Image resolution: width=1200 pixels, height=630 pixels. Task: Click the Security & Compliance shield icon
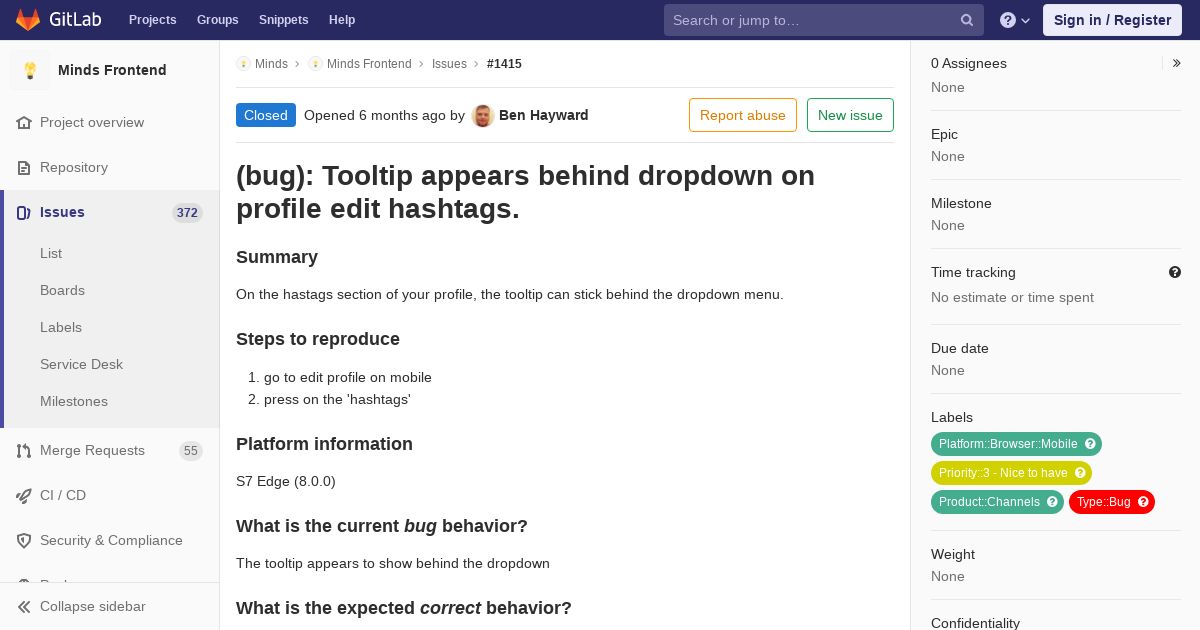click(x=24, y=540)
